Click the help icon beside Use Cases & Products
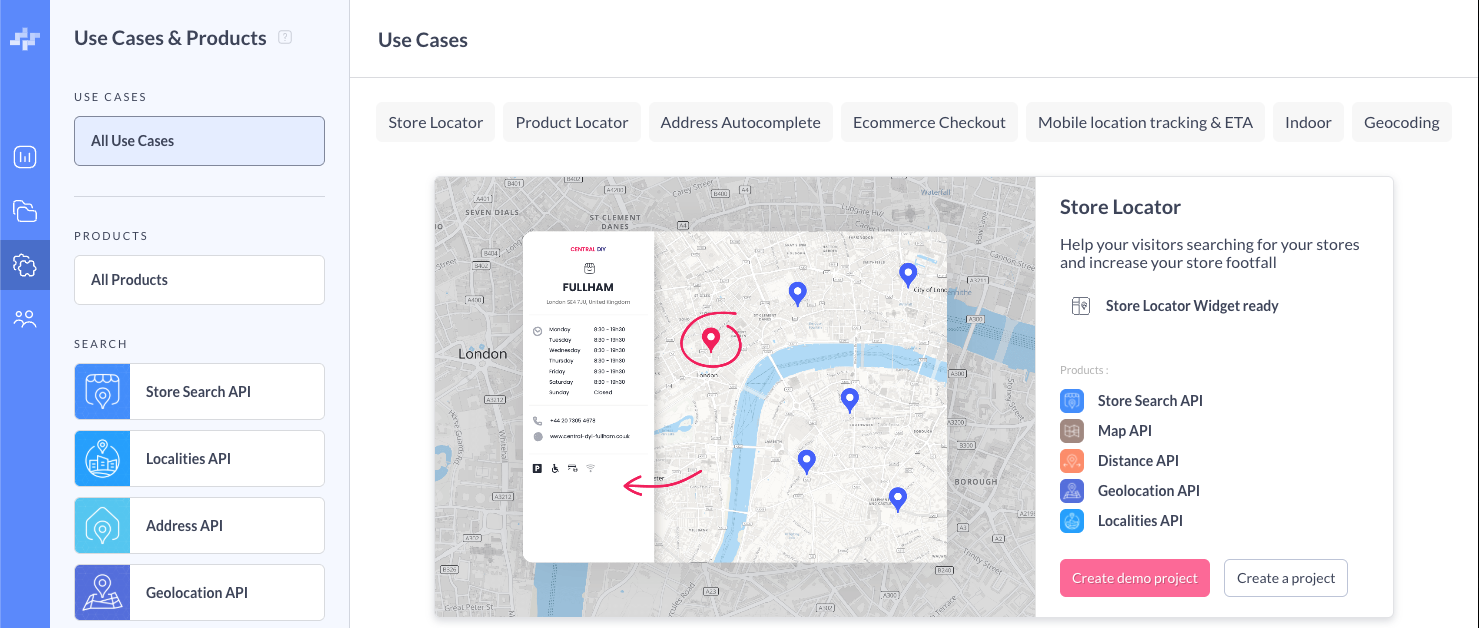The image size is (1479, 628). pos(285,38)
